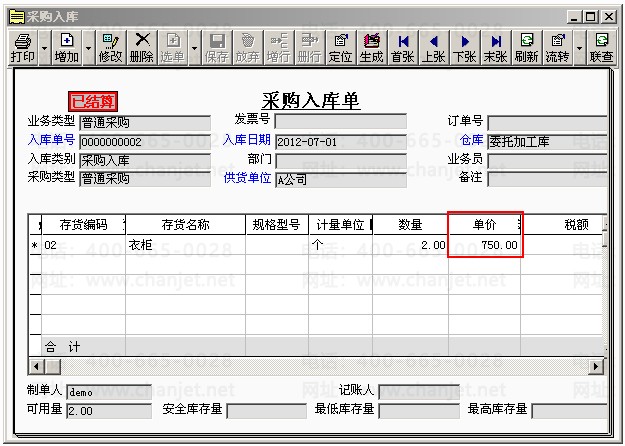The image size is (625, 446).
Task: Click the 计量单位 column header
Action: 340,225
